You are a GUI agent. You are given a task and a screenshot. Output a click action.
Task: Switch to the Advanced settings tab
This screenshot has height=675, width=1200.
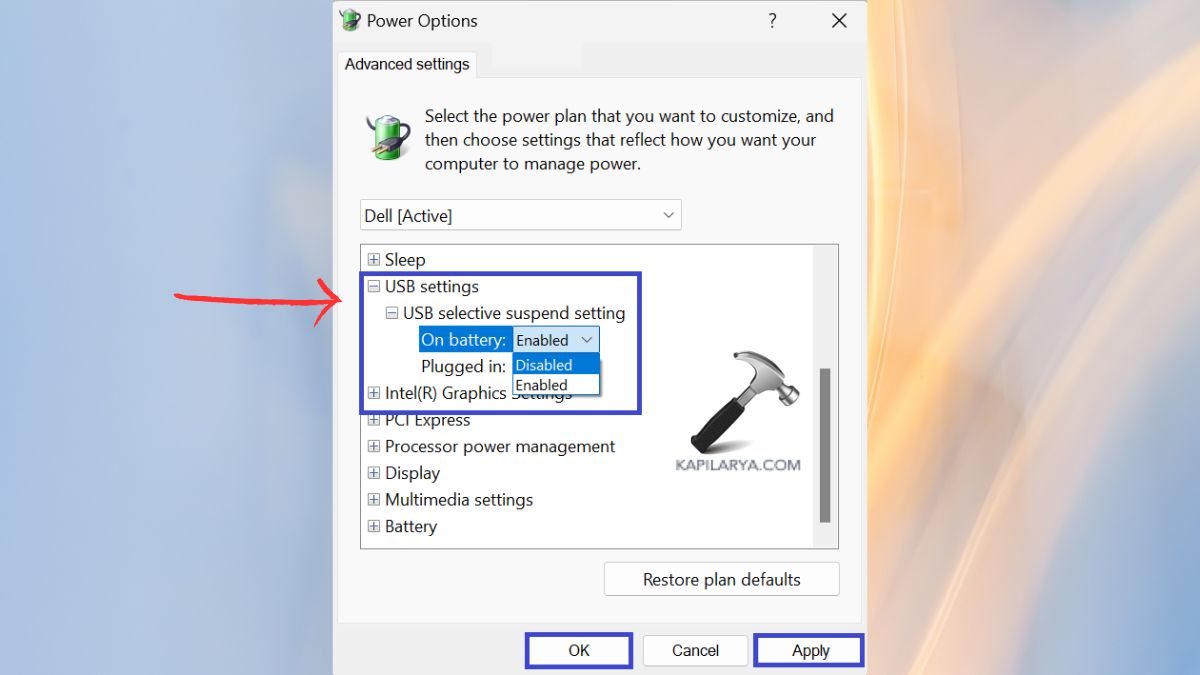click(407, 63)
